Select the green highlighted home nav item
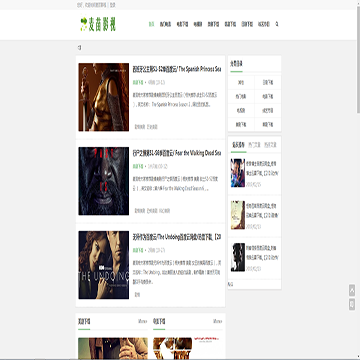The image size is (360, 360). [151, 24]
